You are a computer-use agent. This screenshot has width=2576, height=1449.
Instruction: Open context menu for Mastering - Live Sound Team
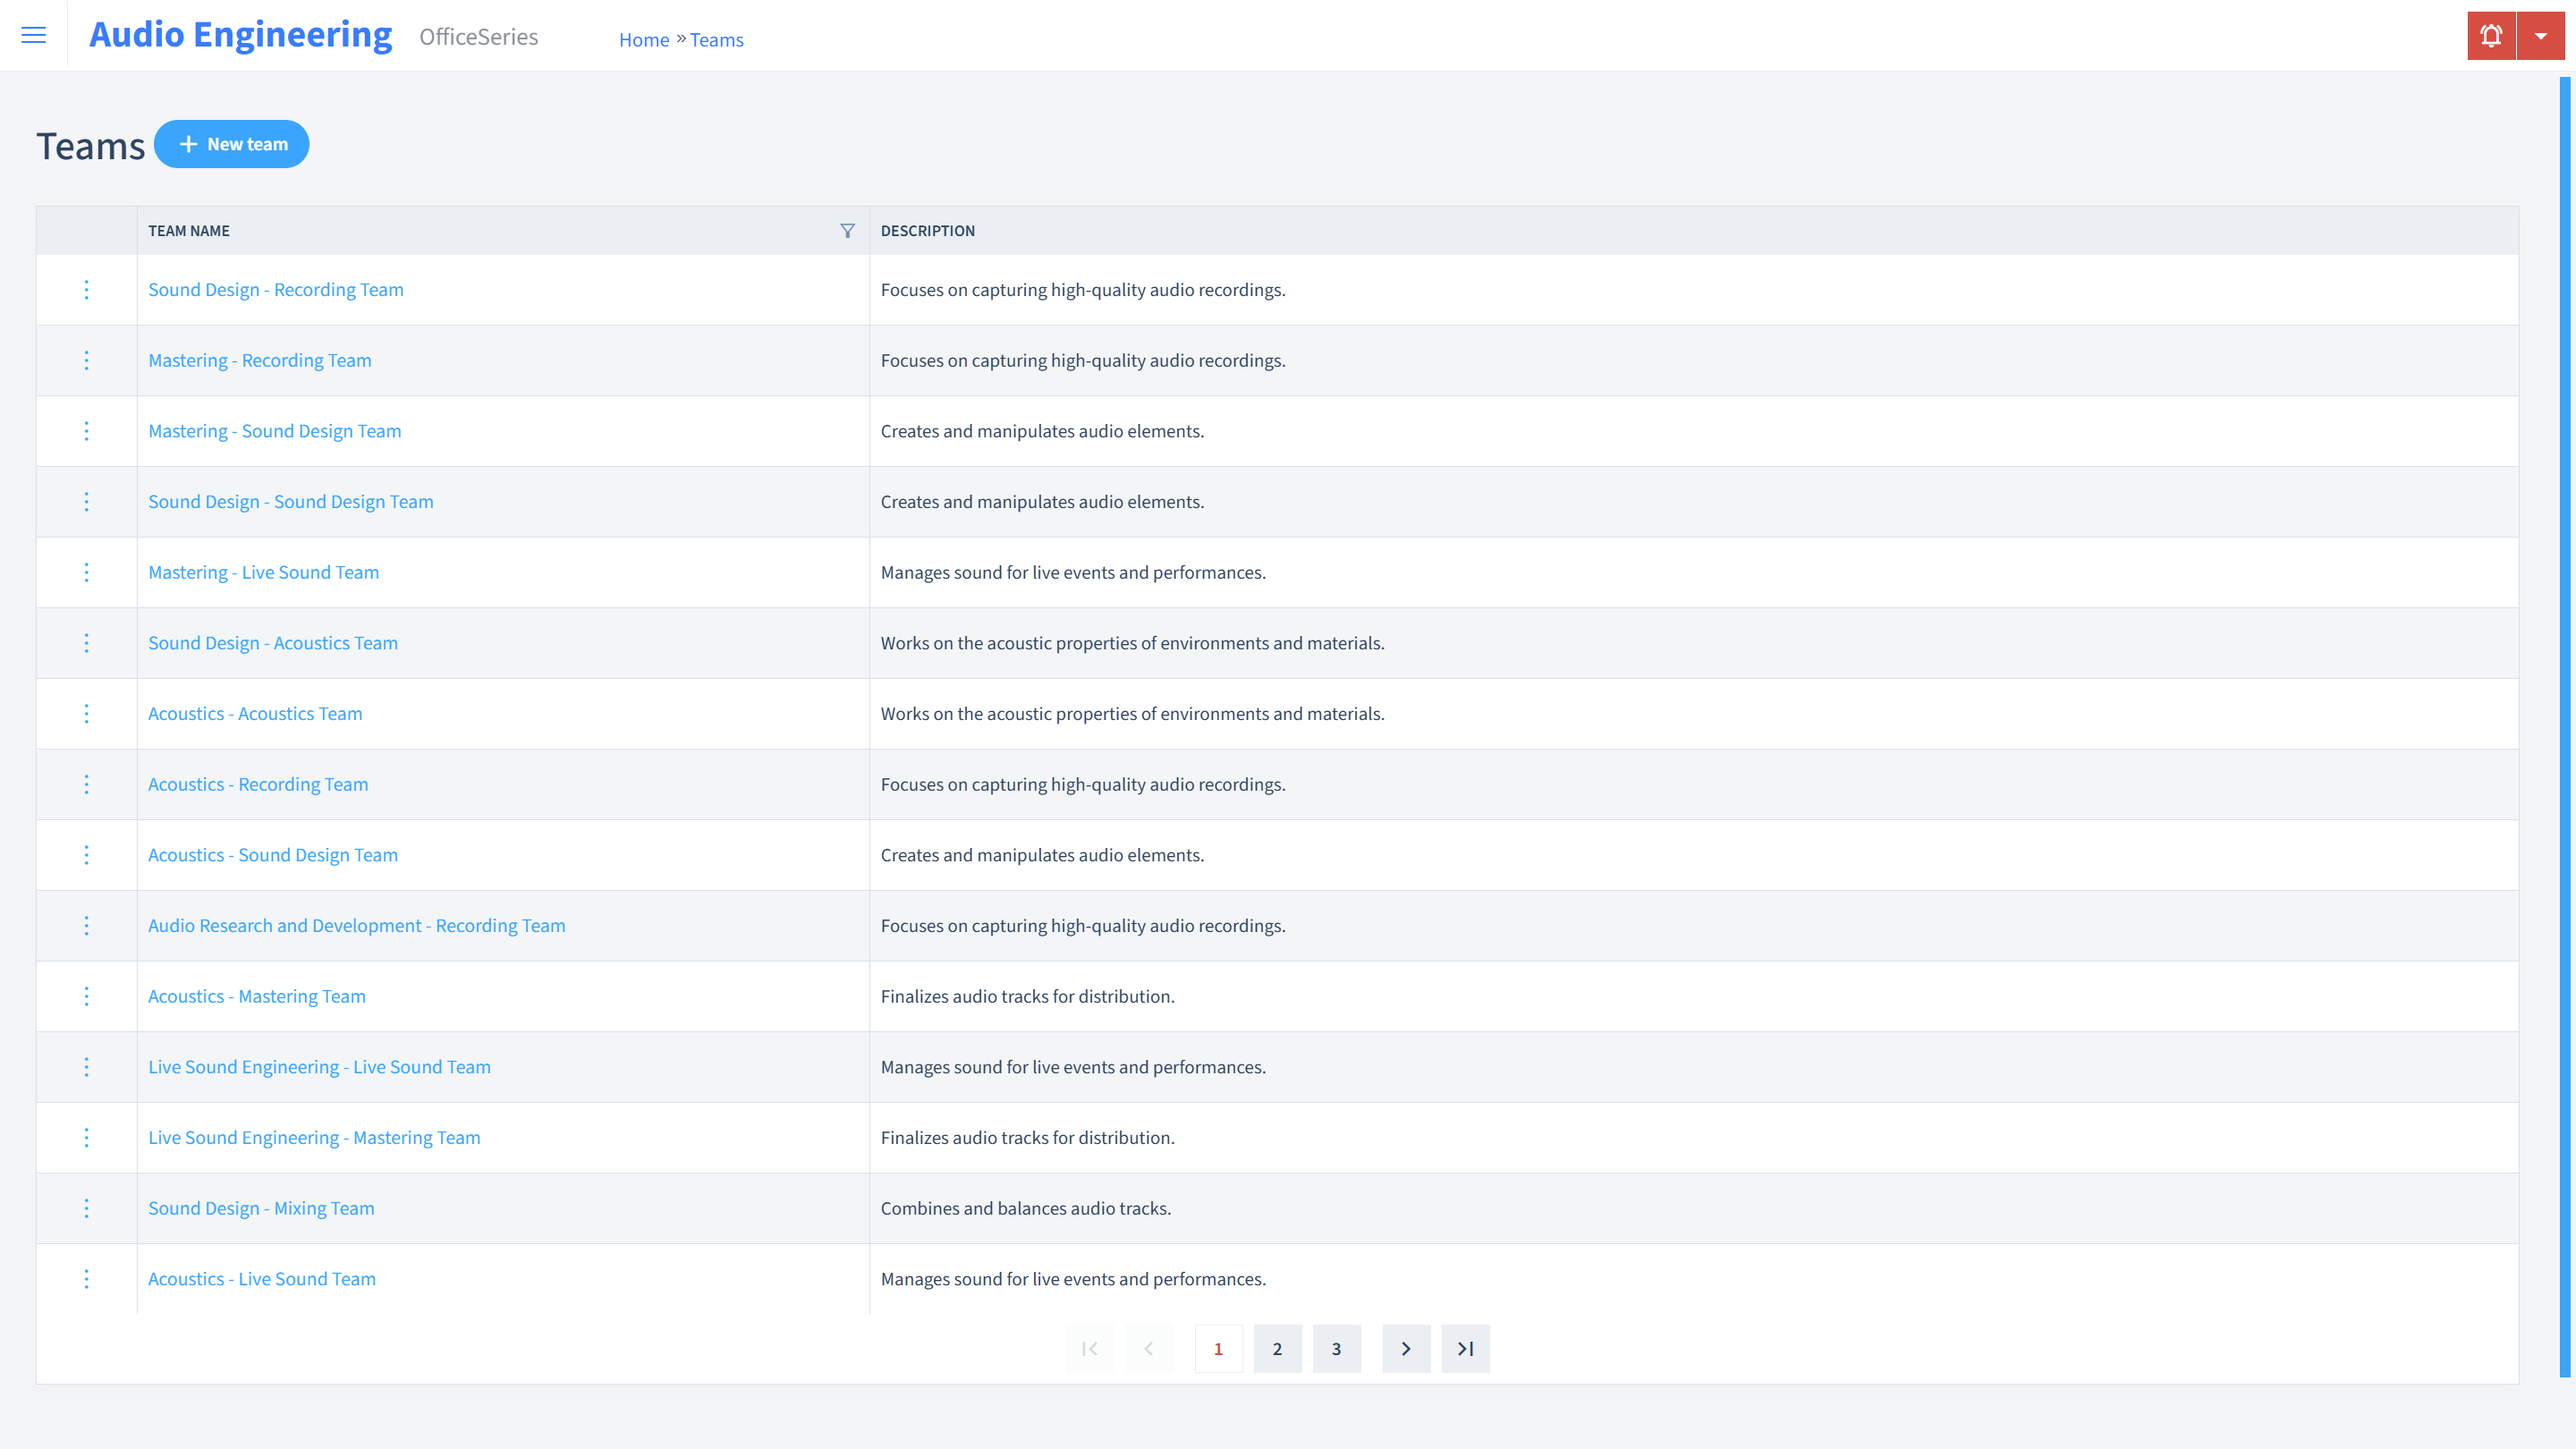pyautogui.click(x=85, y=572)
